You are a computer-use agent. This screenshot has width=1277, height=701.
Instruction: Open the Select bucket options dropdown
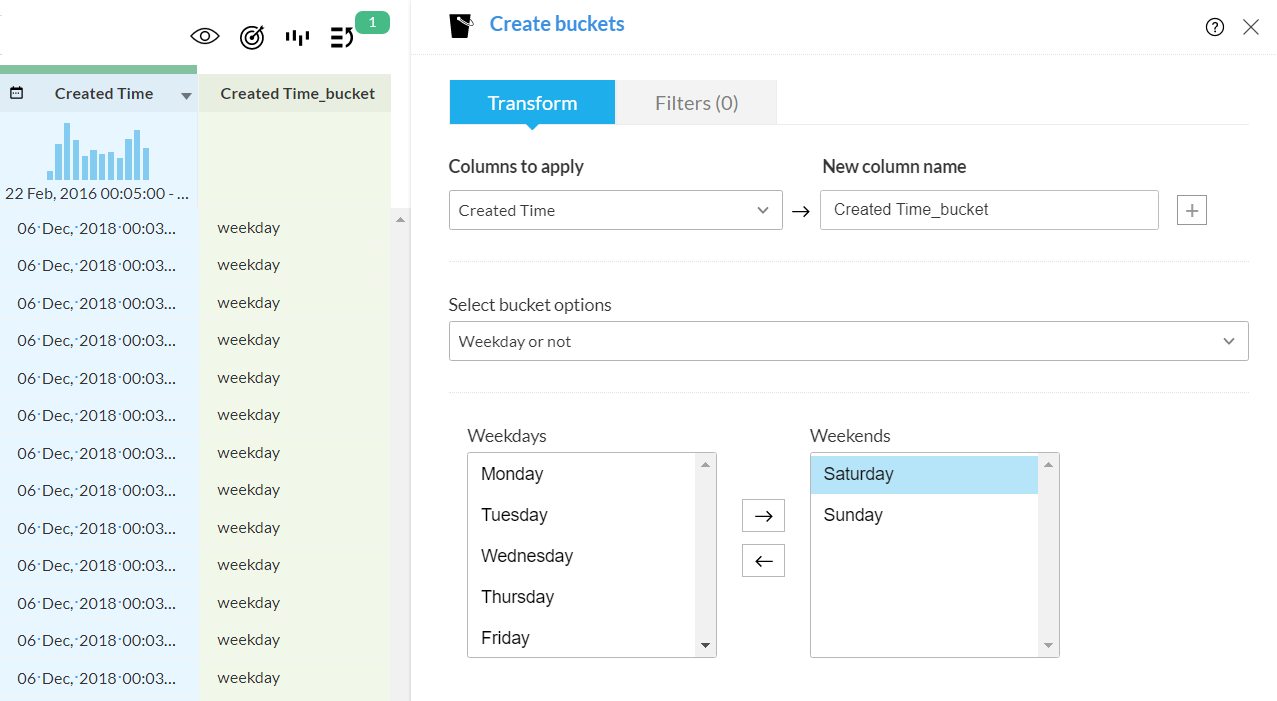pyautogui.click(x=848, y=341)
